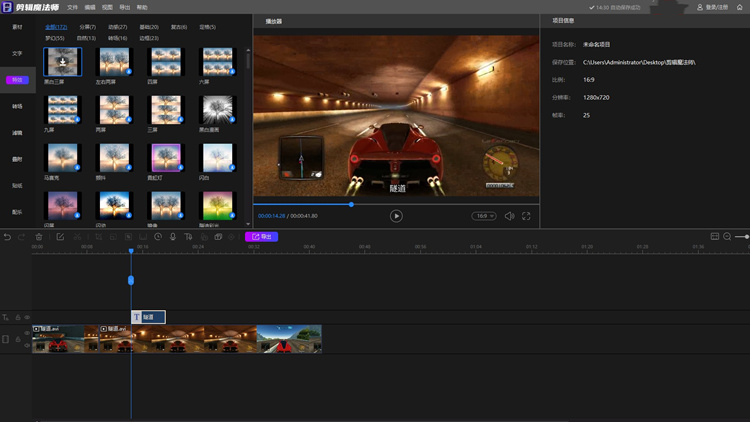Select the highlighted 特效 sidebar tab

[17, 80]
